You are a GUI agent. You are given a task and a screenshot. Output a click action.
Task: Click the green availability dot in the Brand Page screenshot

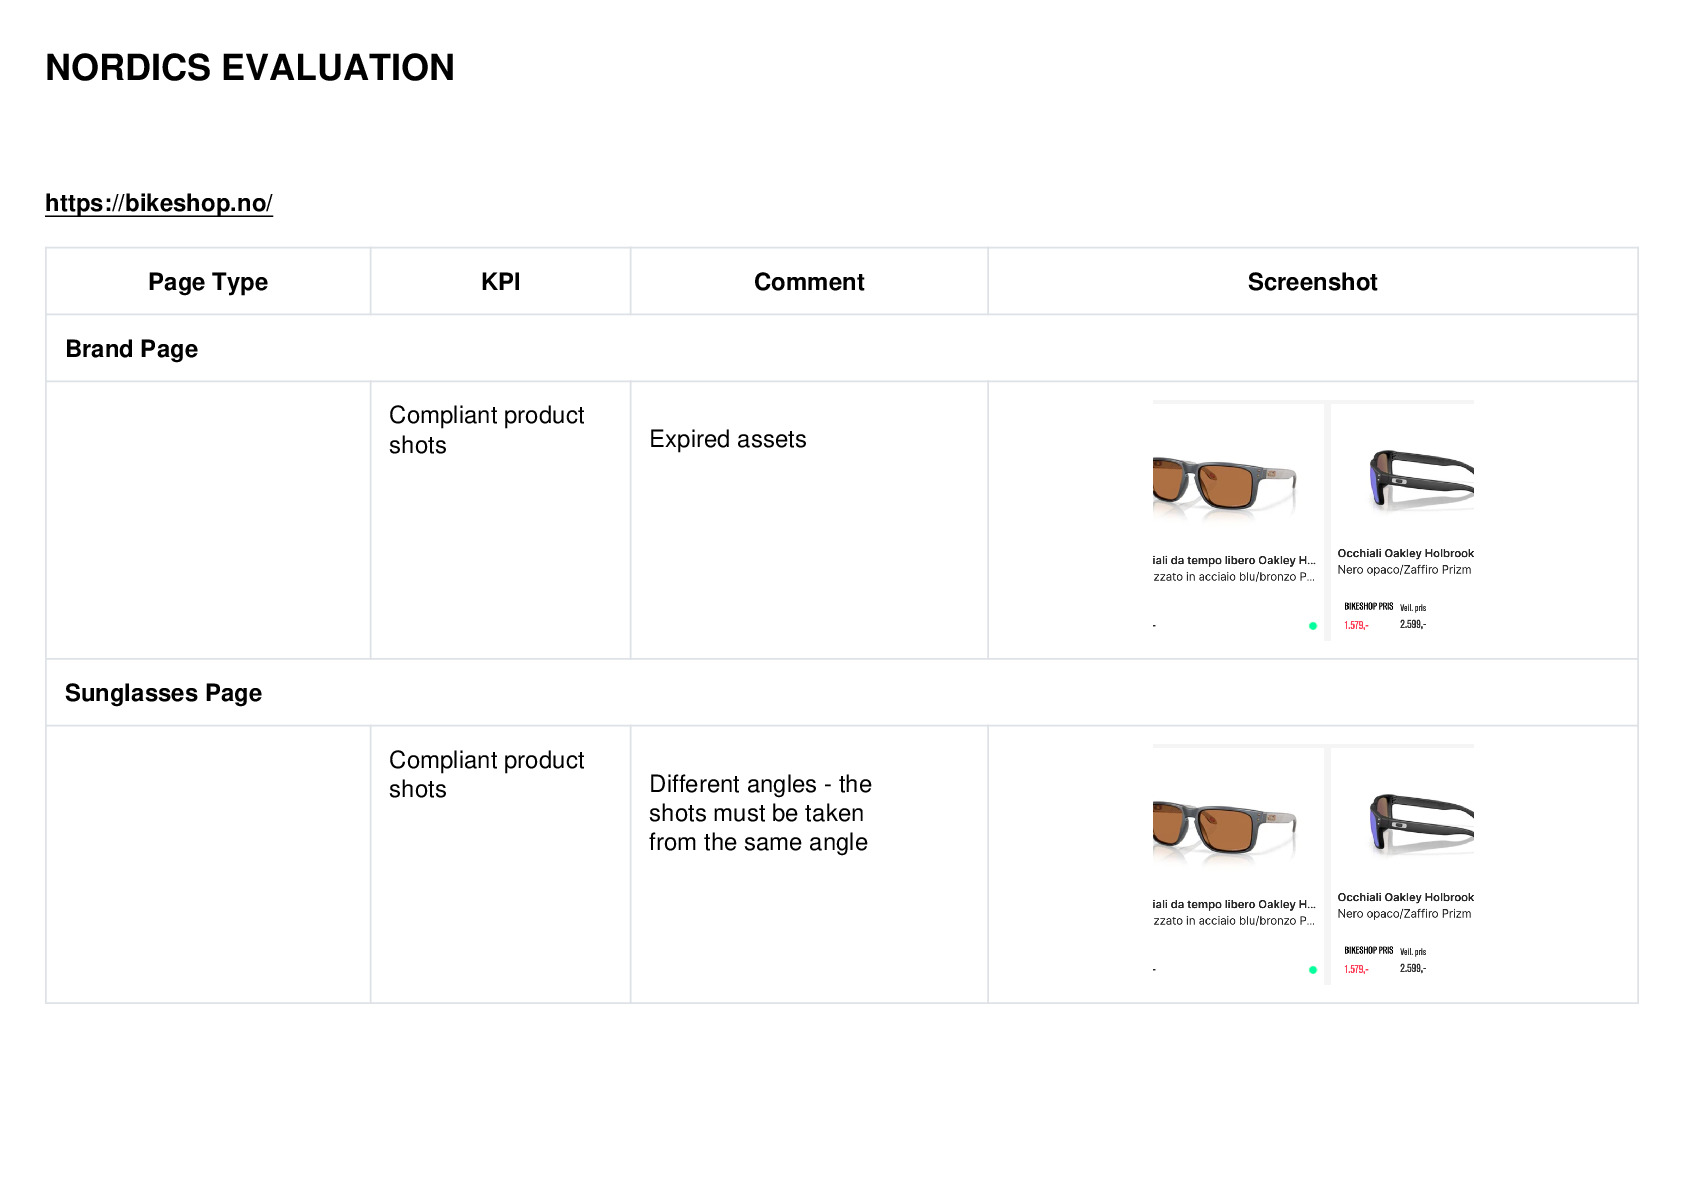coord(1313,626)
